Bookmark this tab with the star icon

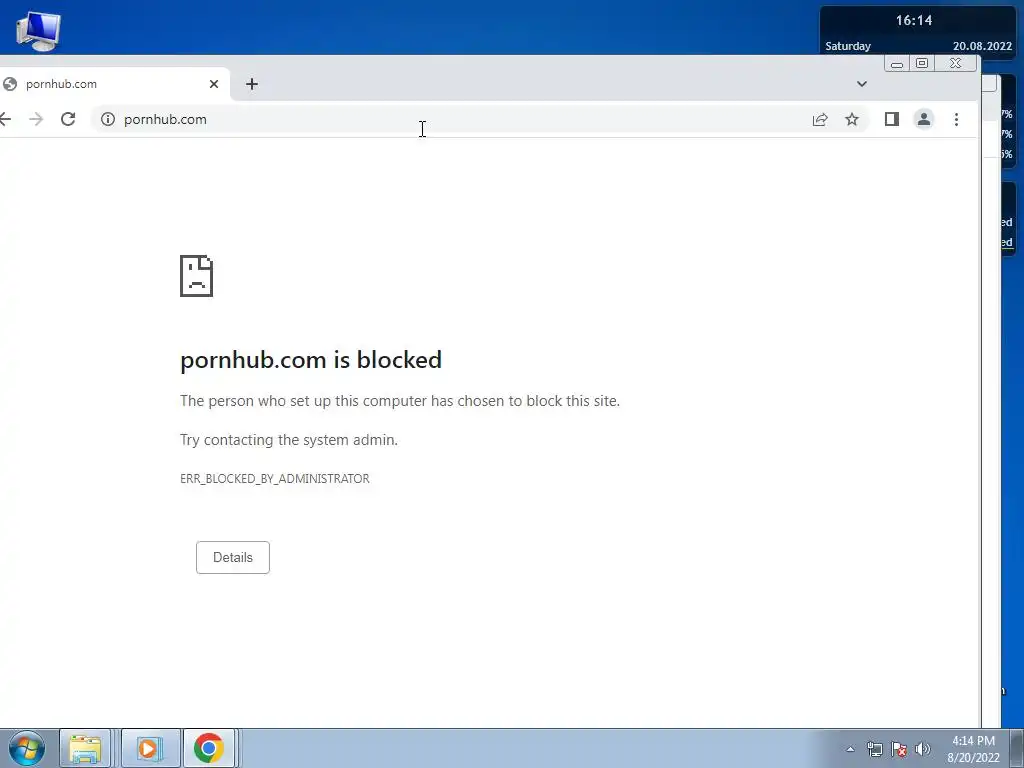[852, 119]
